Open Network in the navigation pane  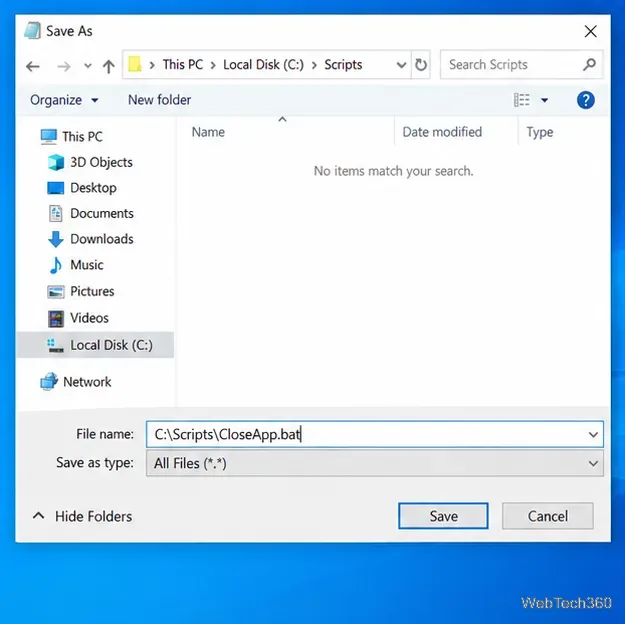click(x=76, y=382)
